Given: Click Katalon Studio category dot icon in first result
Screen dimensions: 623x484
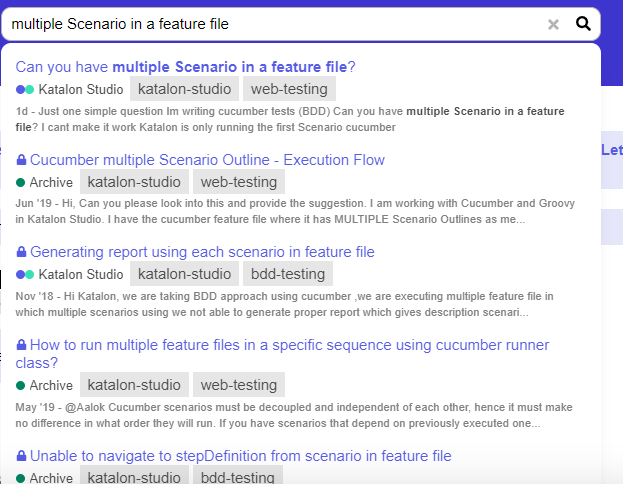Looking at the screenshot, I should click(25, 90).
